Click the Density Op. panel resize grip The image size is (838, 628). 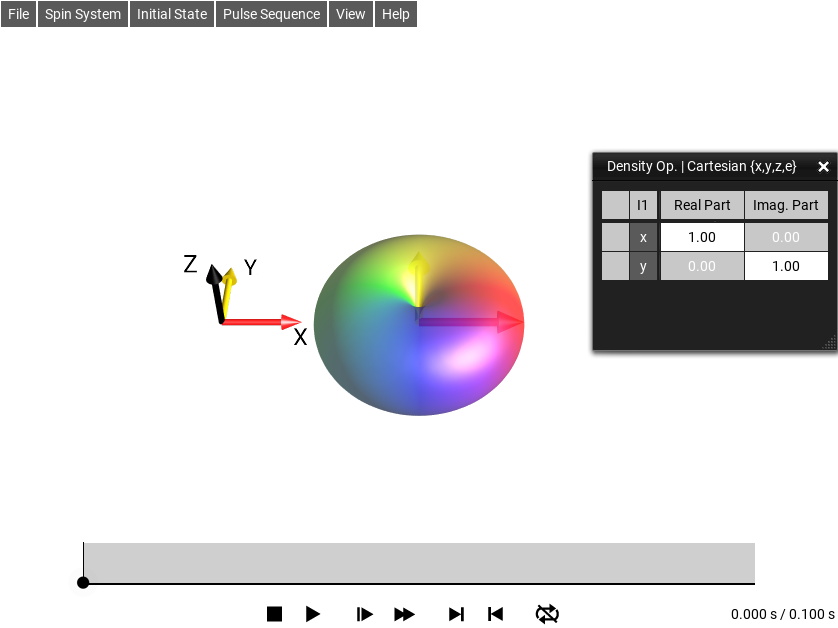(x=829, y=343)
